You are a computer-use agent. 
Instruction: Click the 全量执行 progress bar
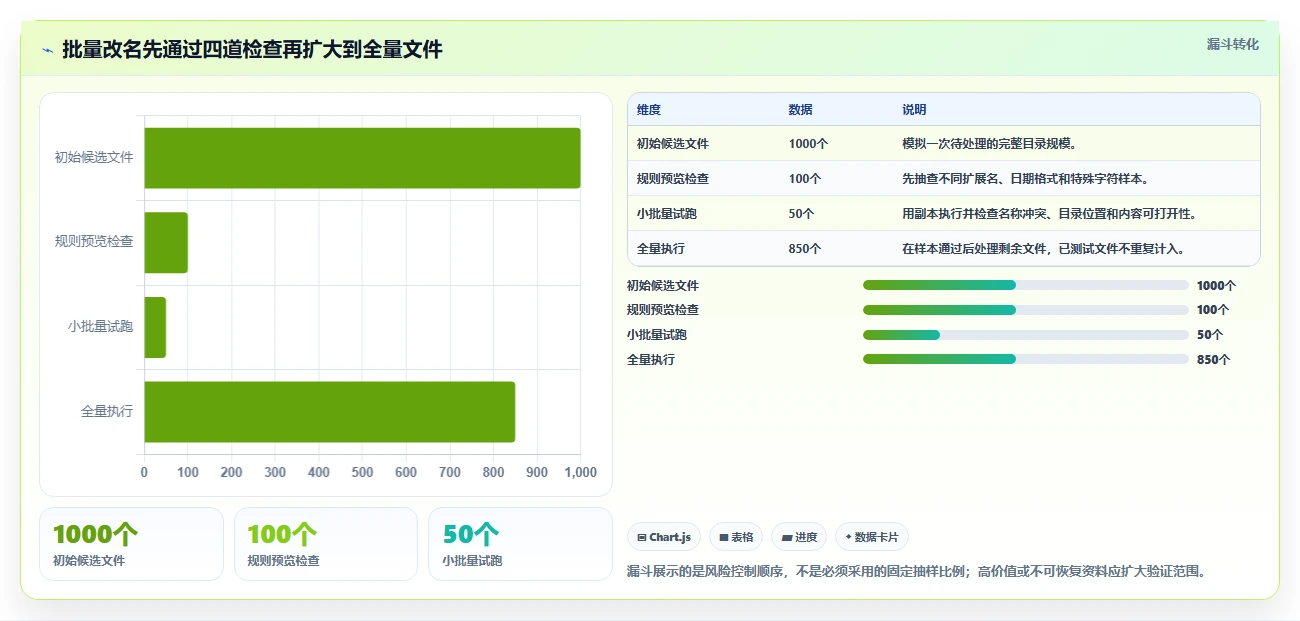tap(1026, 359)
